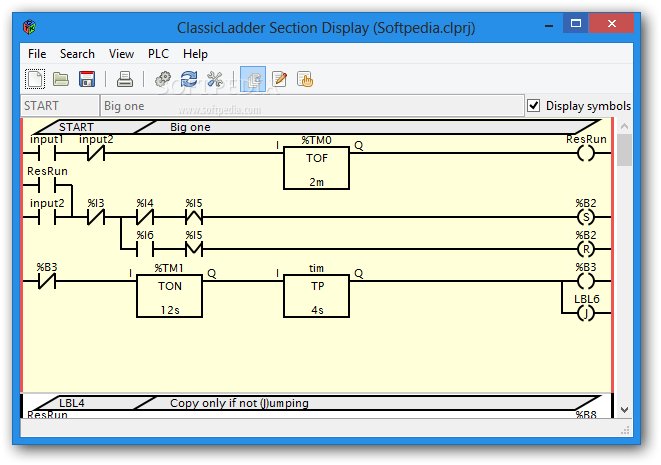Open preferences with wrench and screwdriver icon
Viewport: 661px width, 465px height.
[x=215, y=79]
